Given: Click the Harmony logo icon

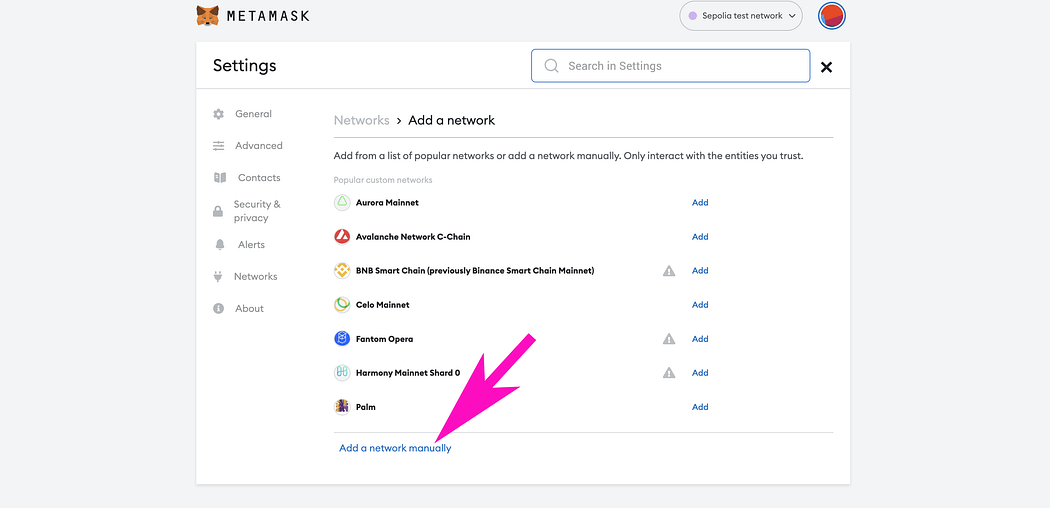Looking at the screenshot, I should point(342,373).
